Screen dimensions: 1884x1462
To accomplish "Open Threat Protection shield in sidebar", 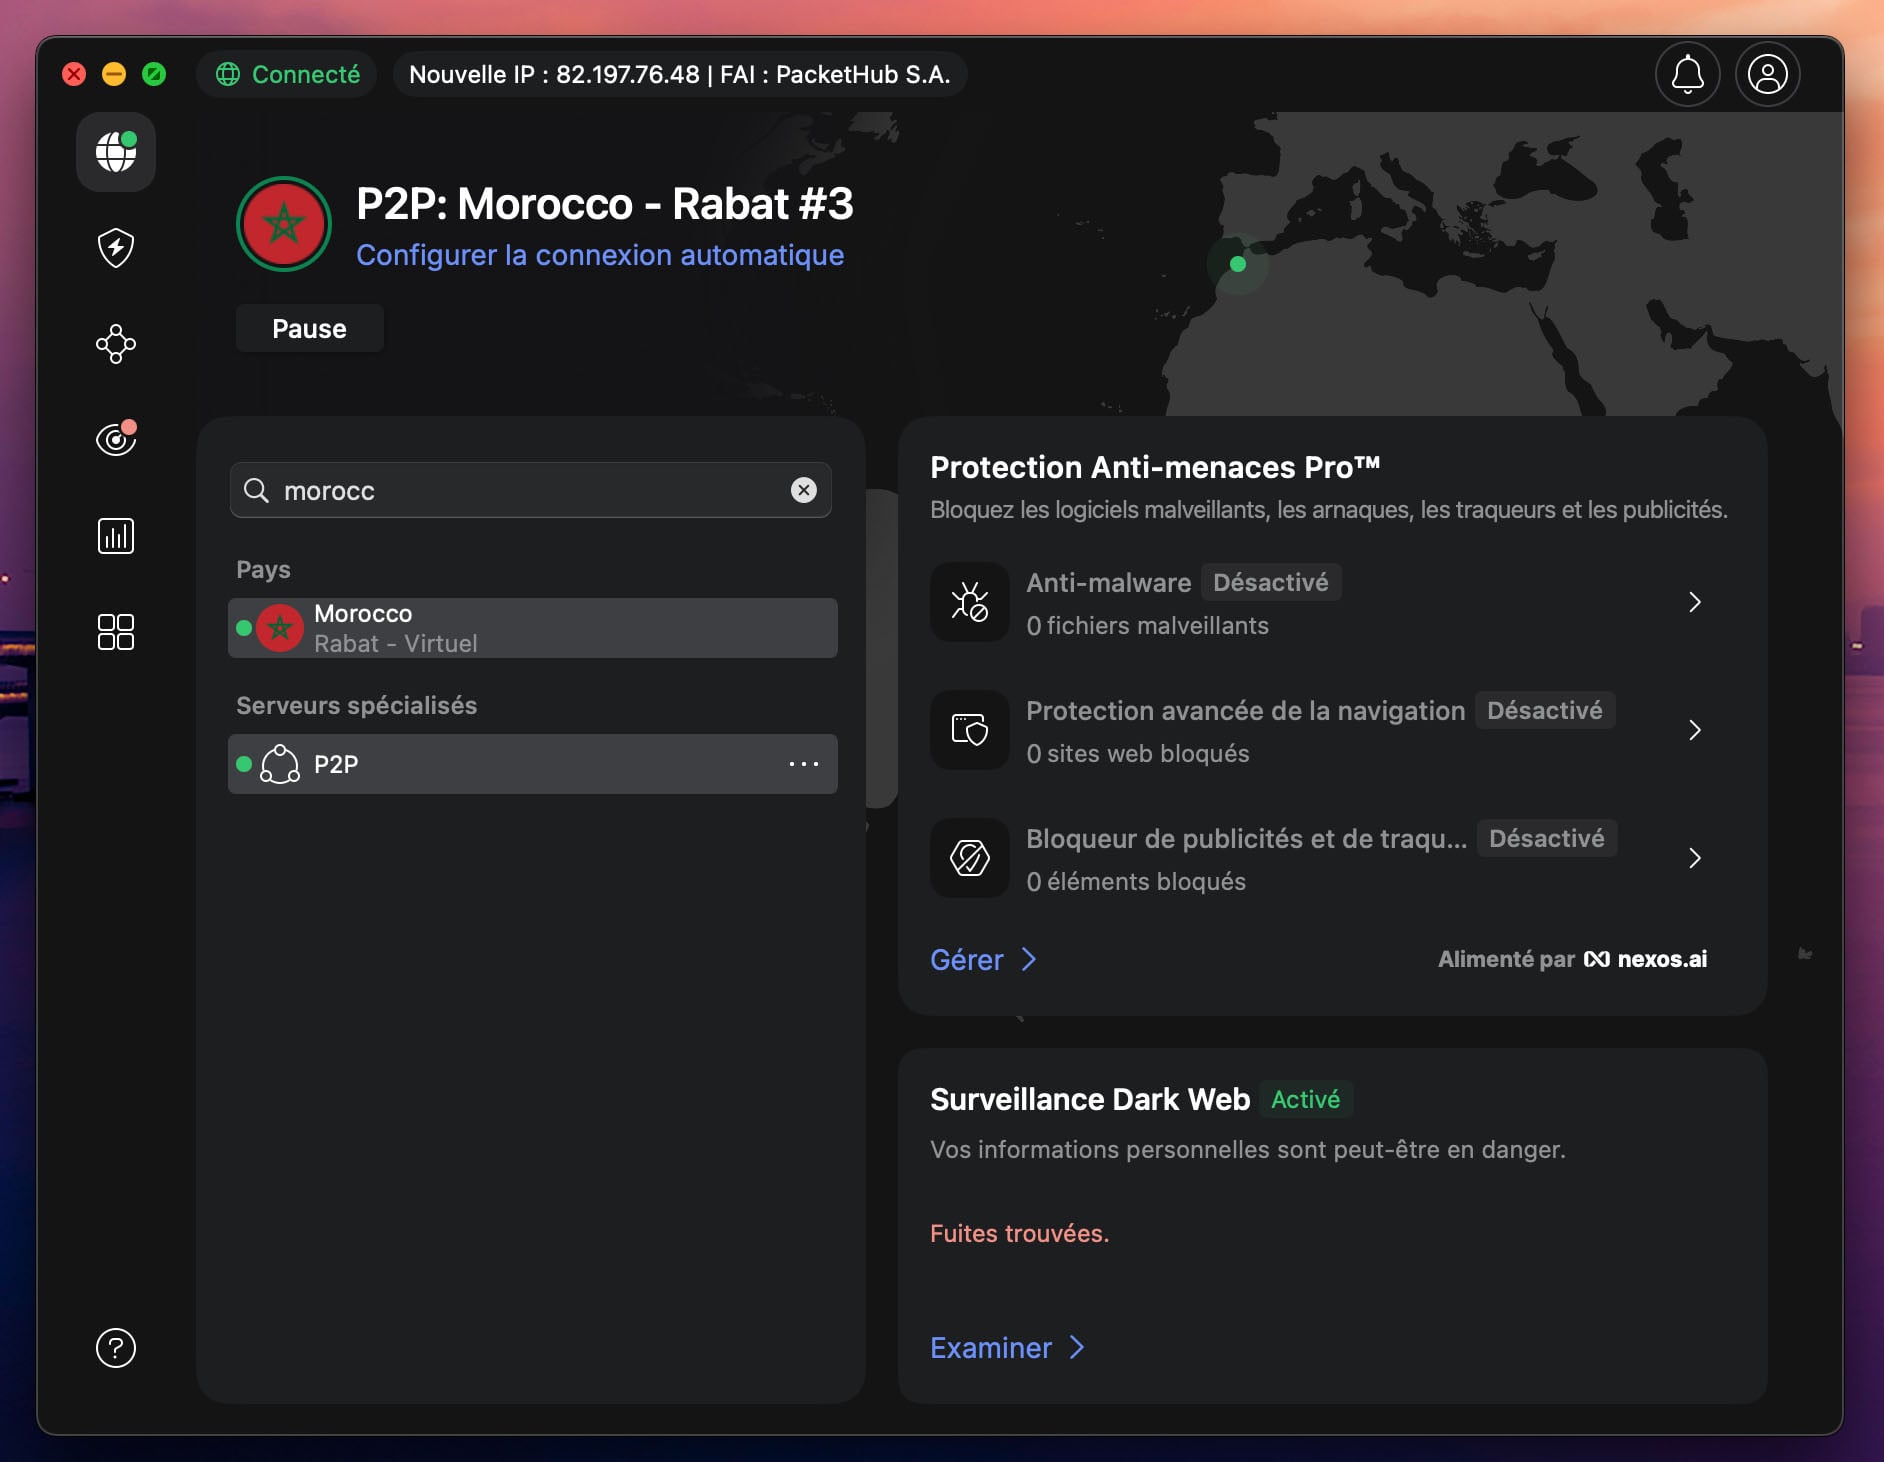I will [x=115, y=248].
